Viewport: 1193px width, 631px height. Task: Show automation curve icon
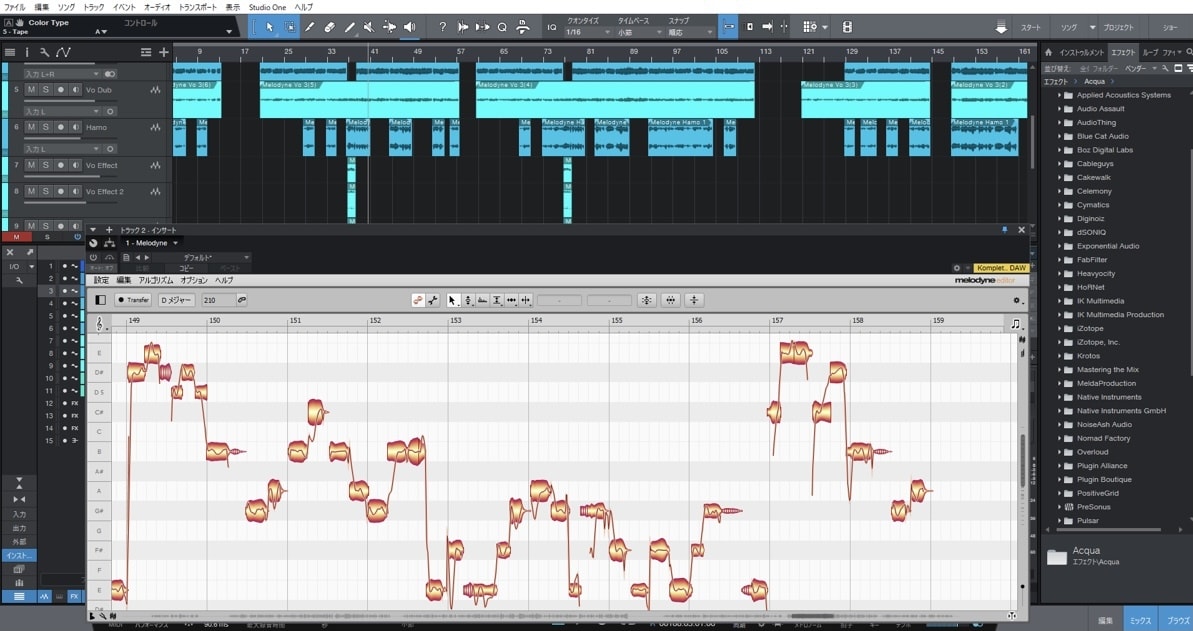pos(63,53)
